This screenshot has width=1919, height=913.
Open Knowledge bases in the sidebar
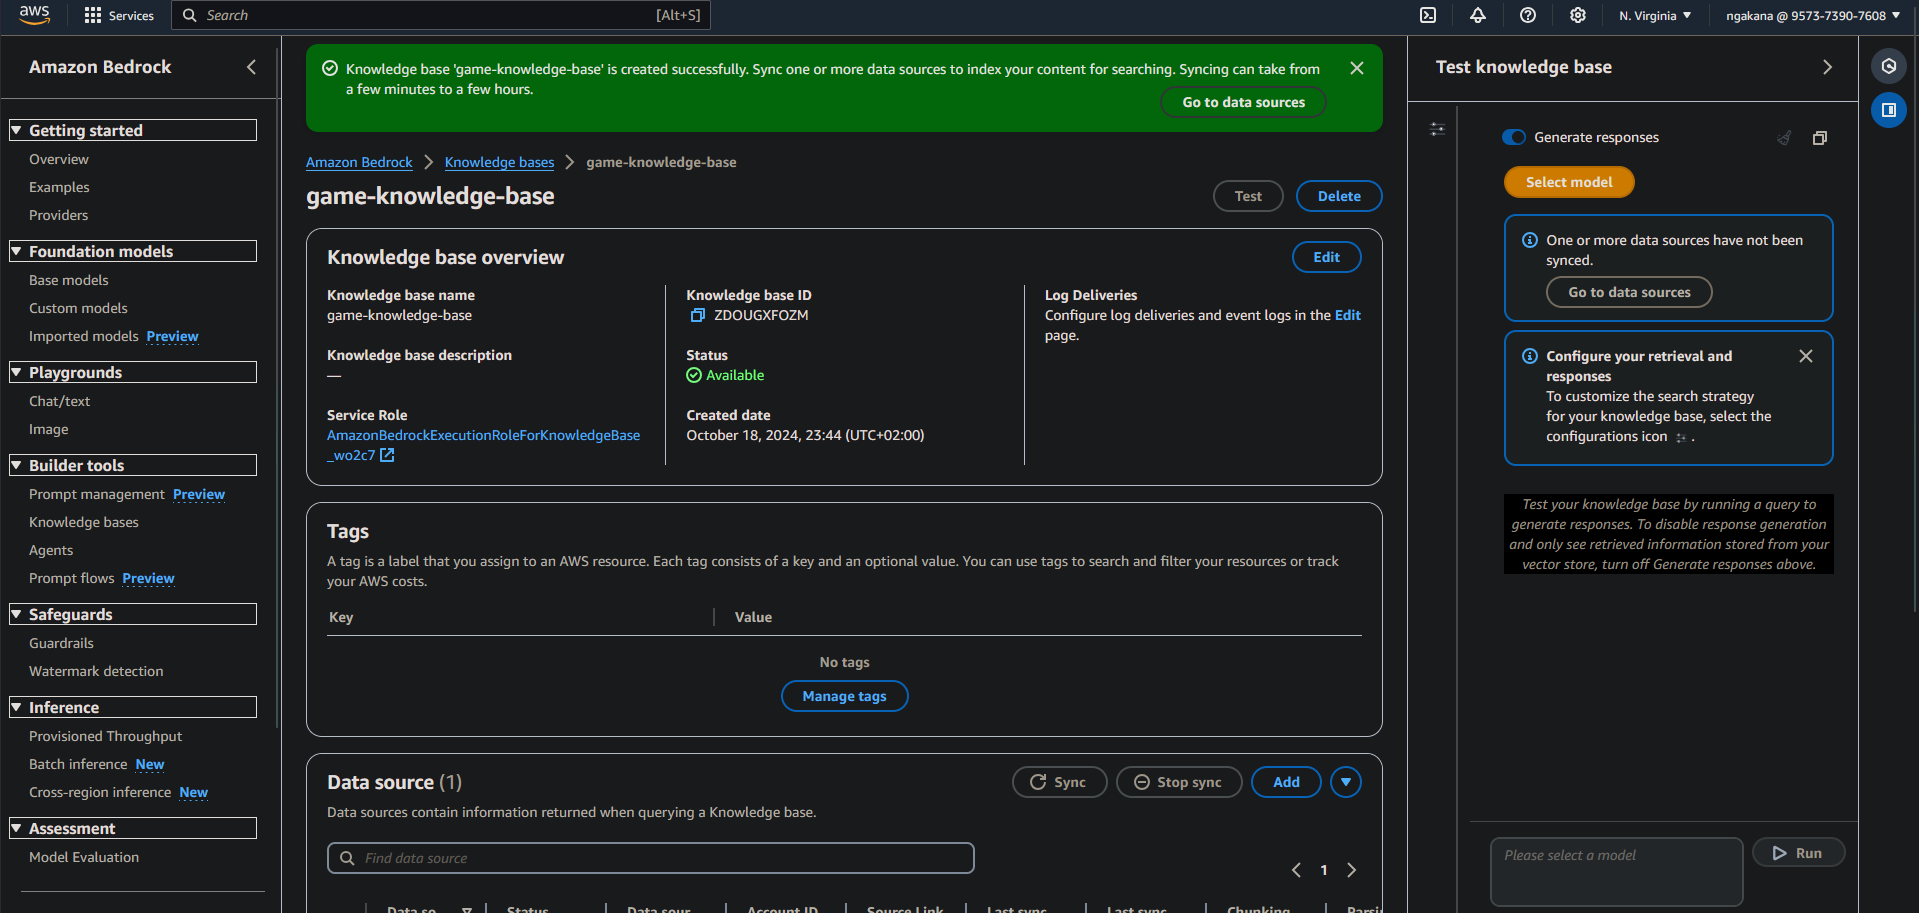click(x=84, y=522)
